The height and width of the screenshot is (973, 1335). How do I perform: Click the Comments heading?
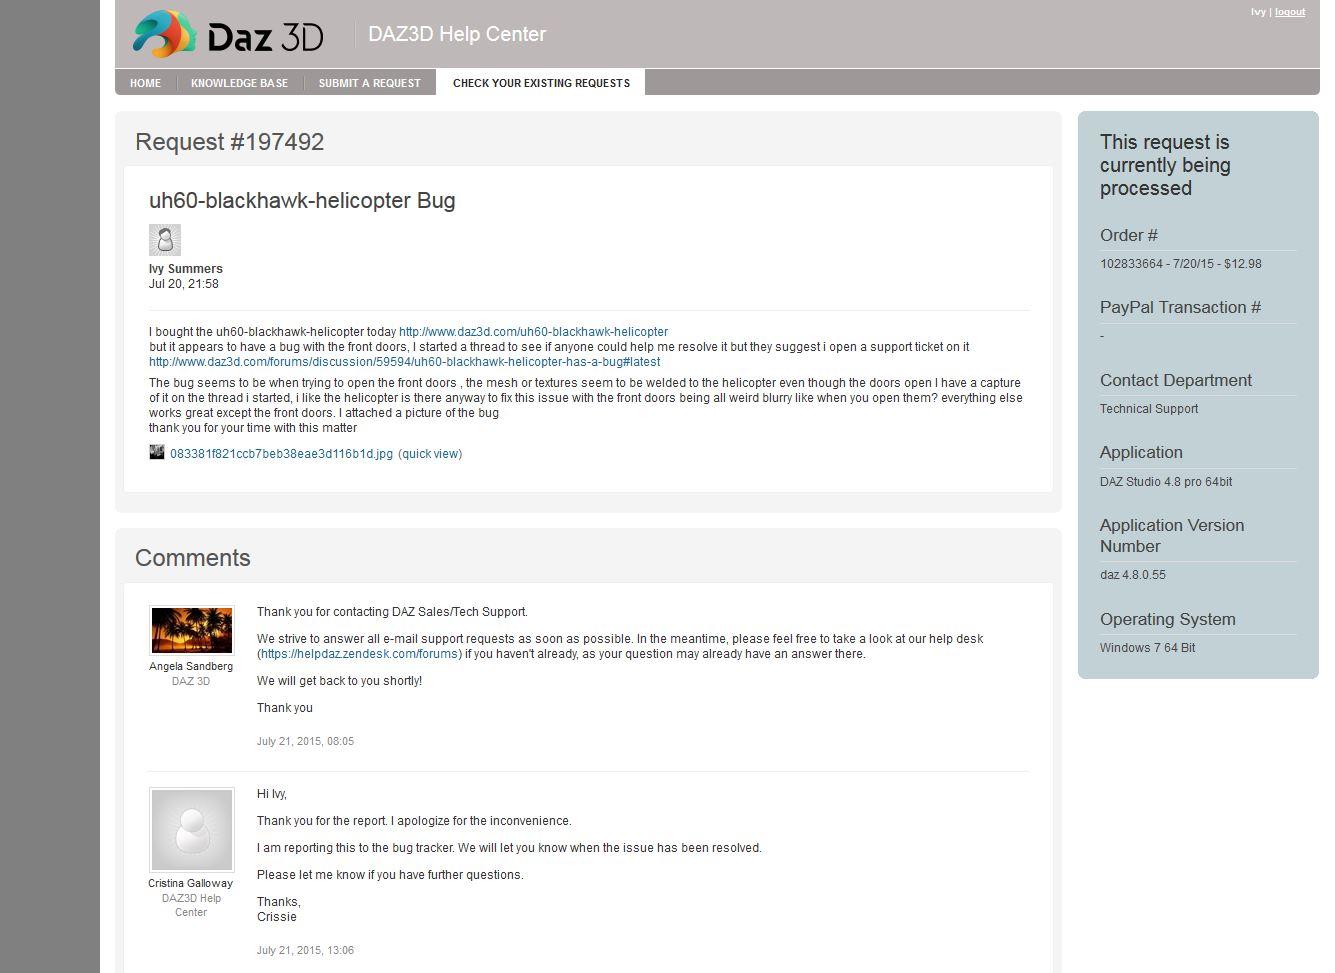193,558
